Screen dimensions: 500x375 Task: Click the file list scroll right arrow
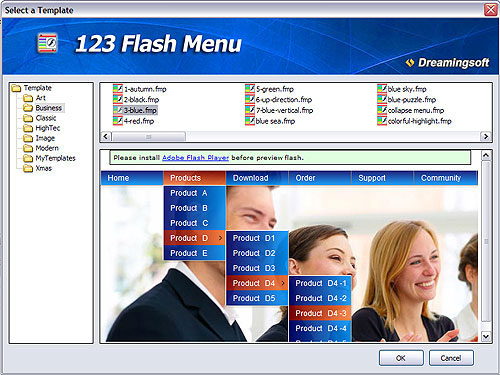486,136
